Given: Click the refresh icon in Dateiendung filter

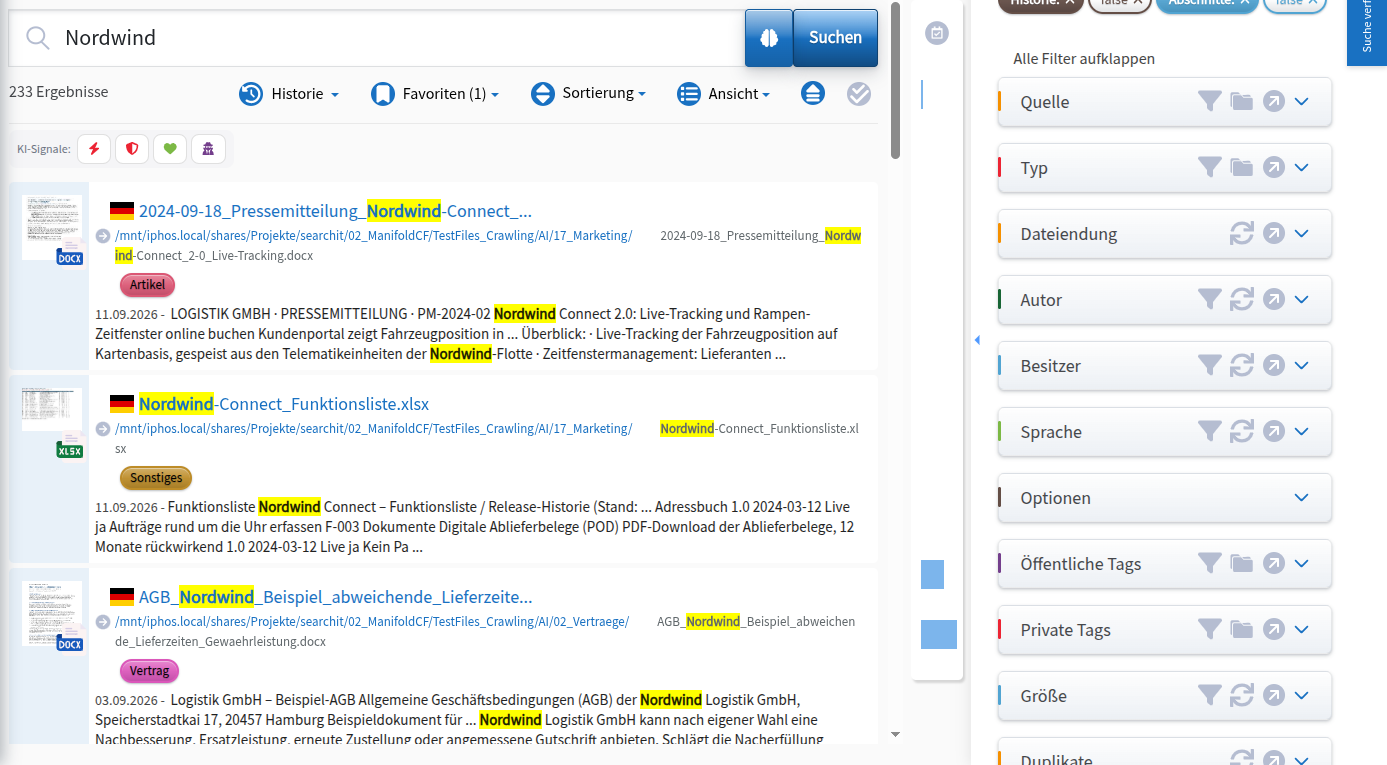Looking at the screenshot, I should (1242, 233).
